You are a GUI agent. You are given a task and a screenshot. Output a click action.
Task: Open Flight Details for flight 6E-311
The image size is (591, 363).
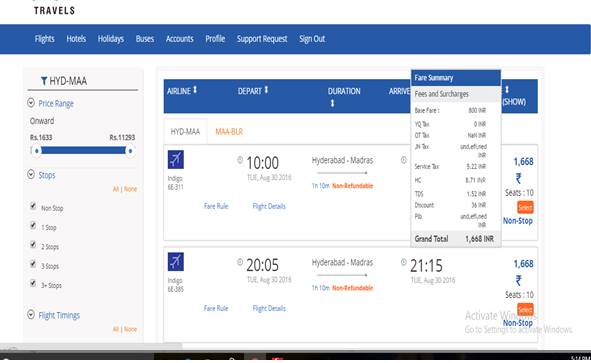(x=269, y=206)
